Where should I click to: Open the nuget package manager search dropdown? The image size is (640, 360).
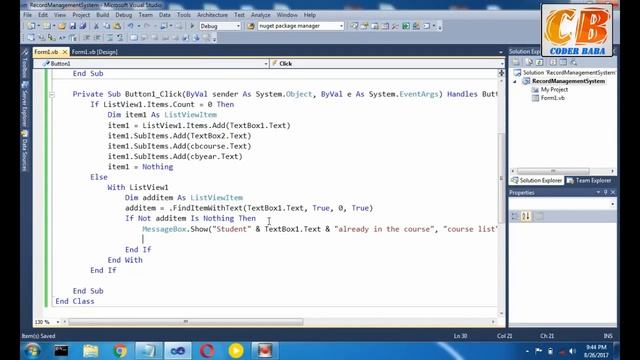point(341,26)
